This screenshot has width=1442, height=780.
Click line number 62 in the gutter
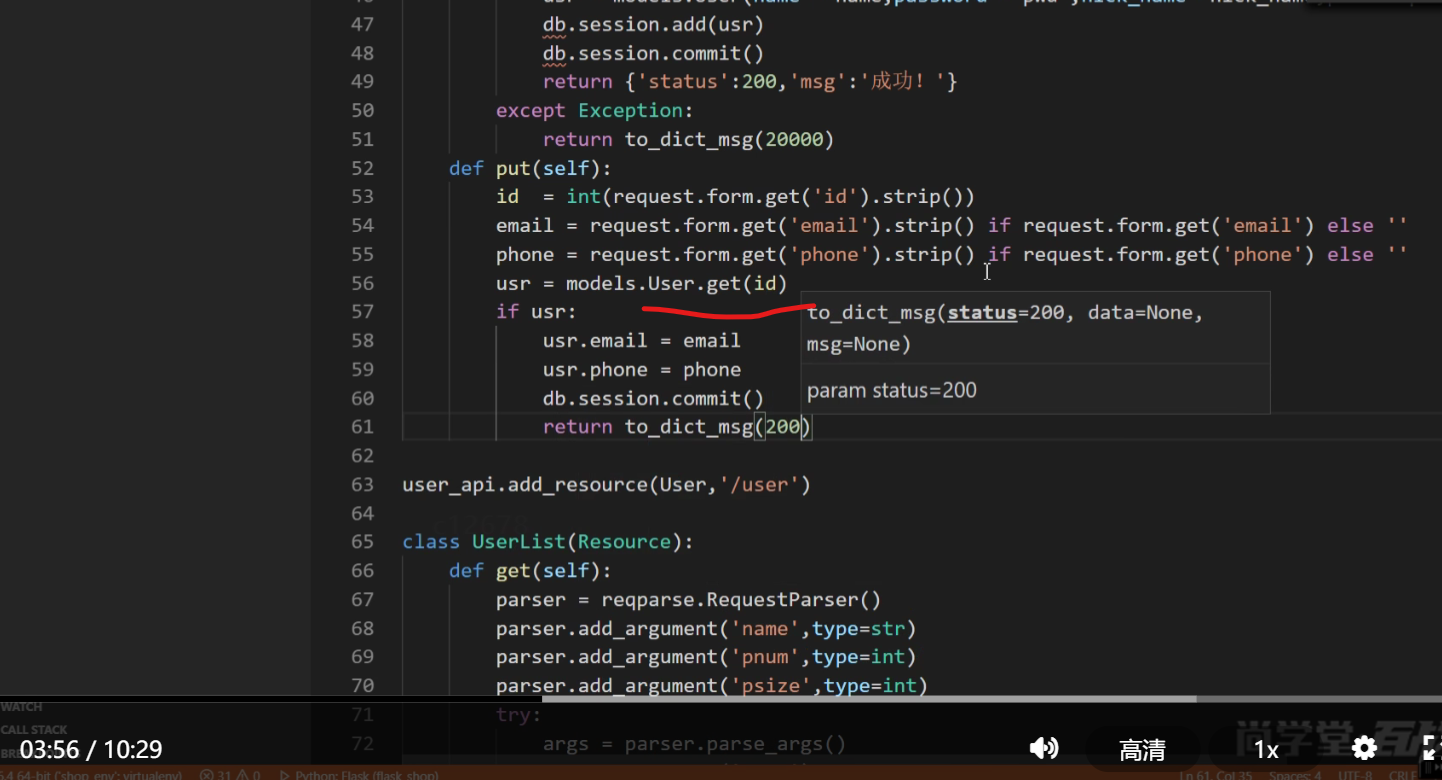[362, 456]
